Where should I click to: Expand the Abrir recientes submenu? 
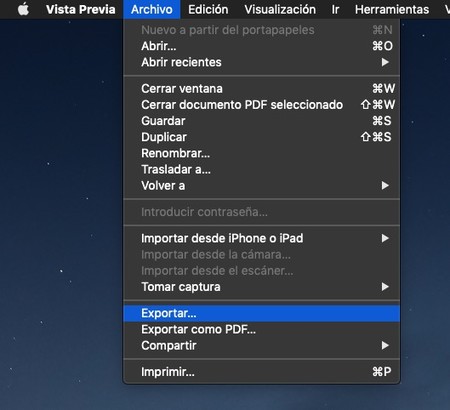click(262, 62)
